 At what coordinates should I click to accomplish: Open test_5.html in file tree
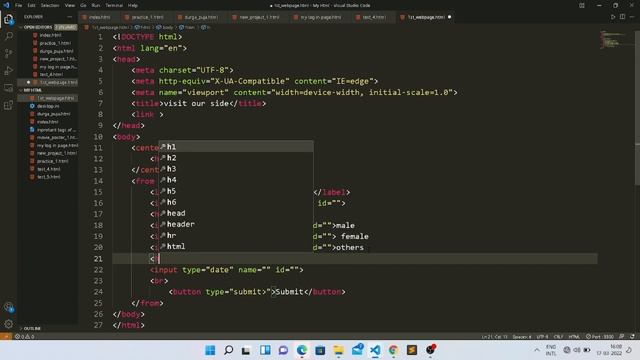point(48,177)
